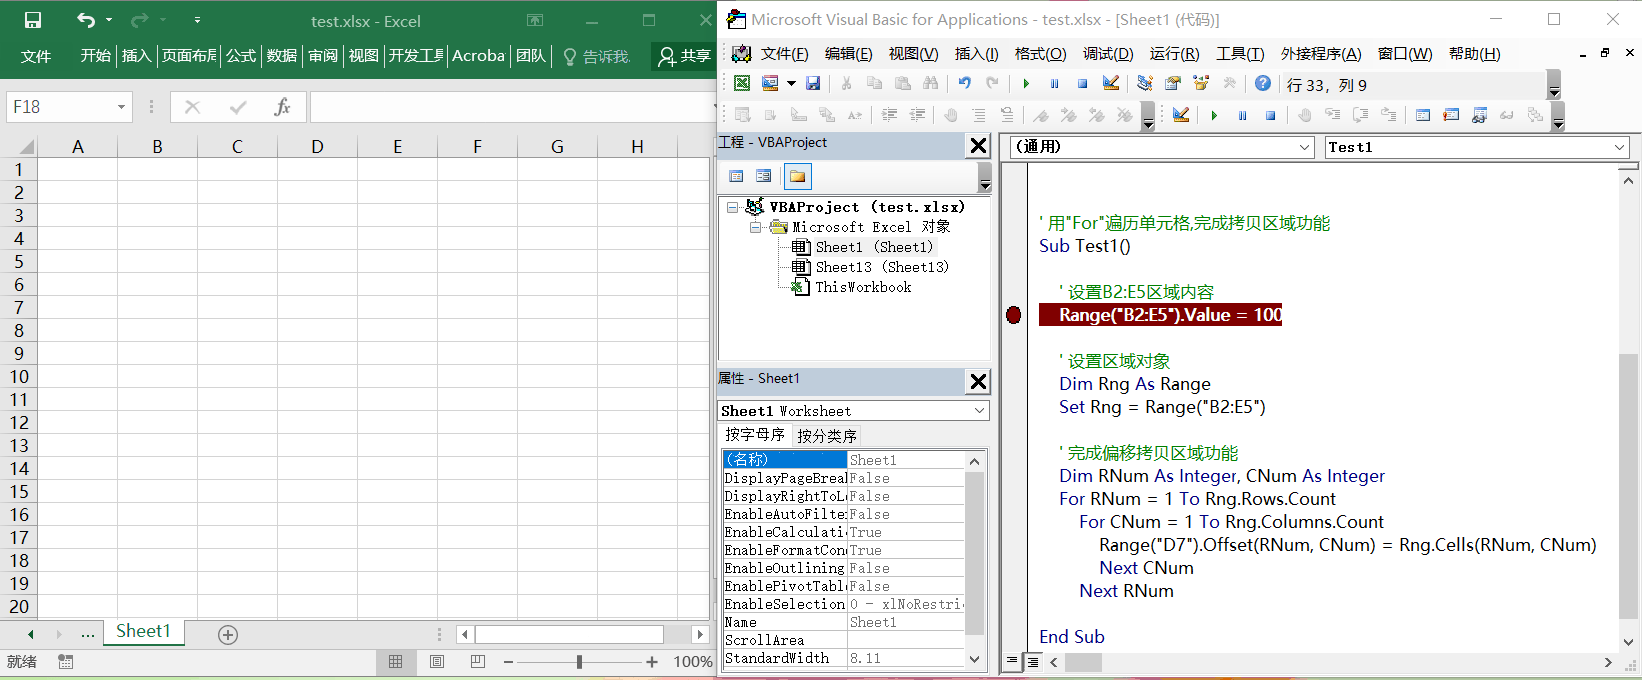
Task: Save the VBA project with the floppy icon
Action: pos(813,84)
